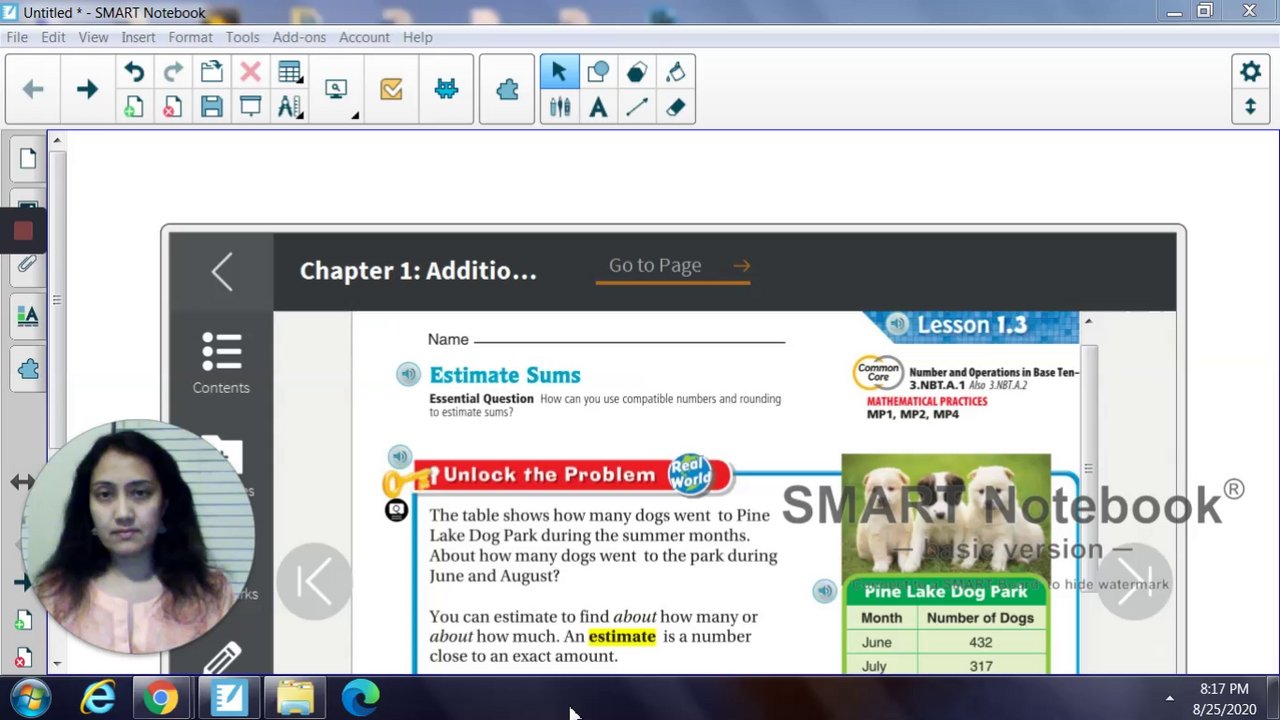The image size is (1280, 720).
Task: Select the Text tool
Action: pos(598,107)
